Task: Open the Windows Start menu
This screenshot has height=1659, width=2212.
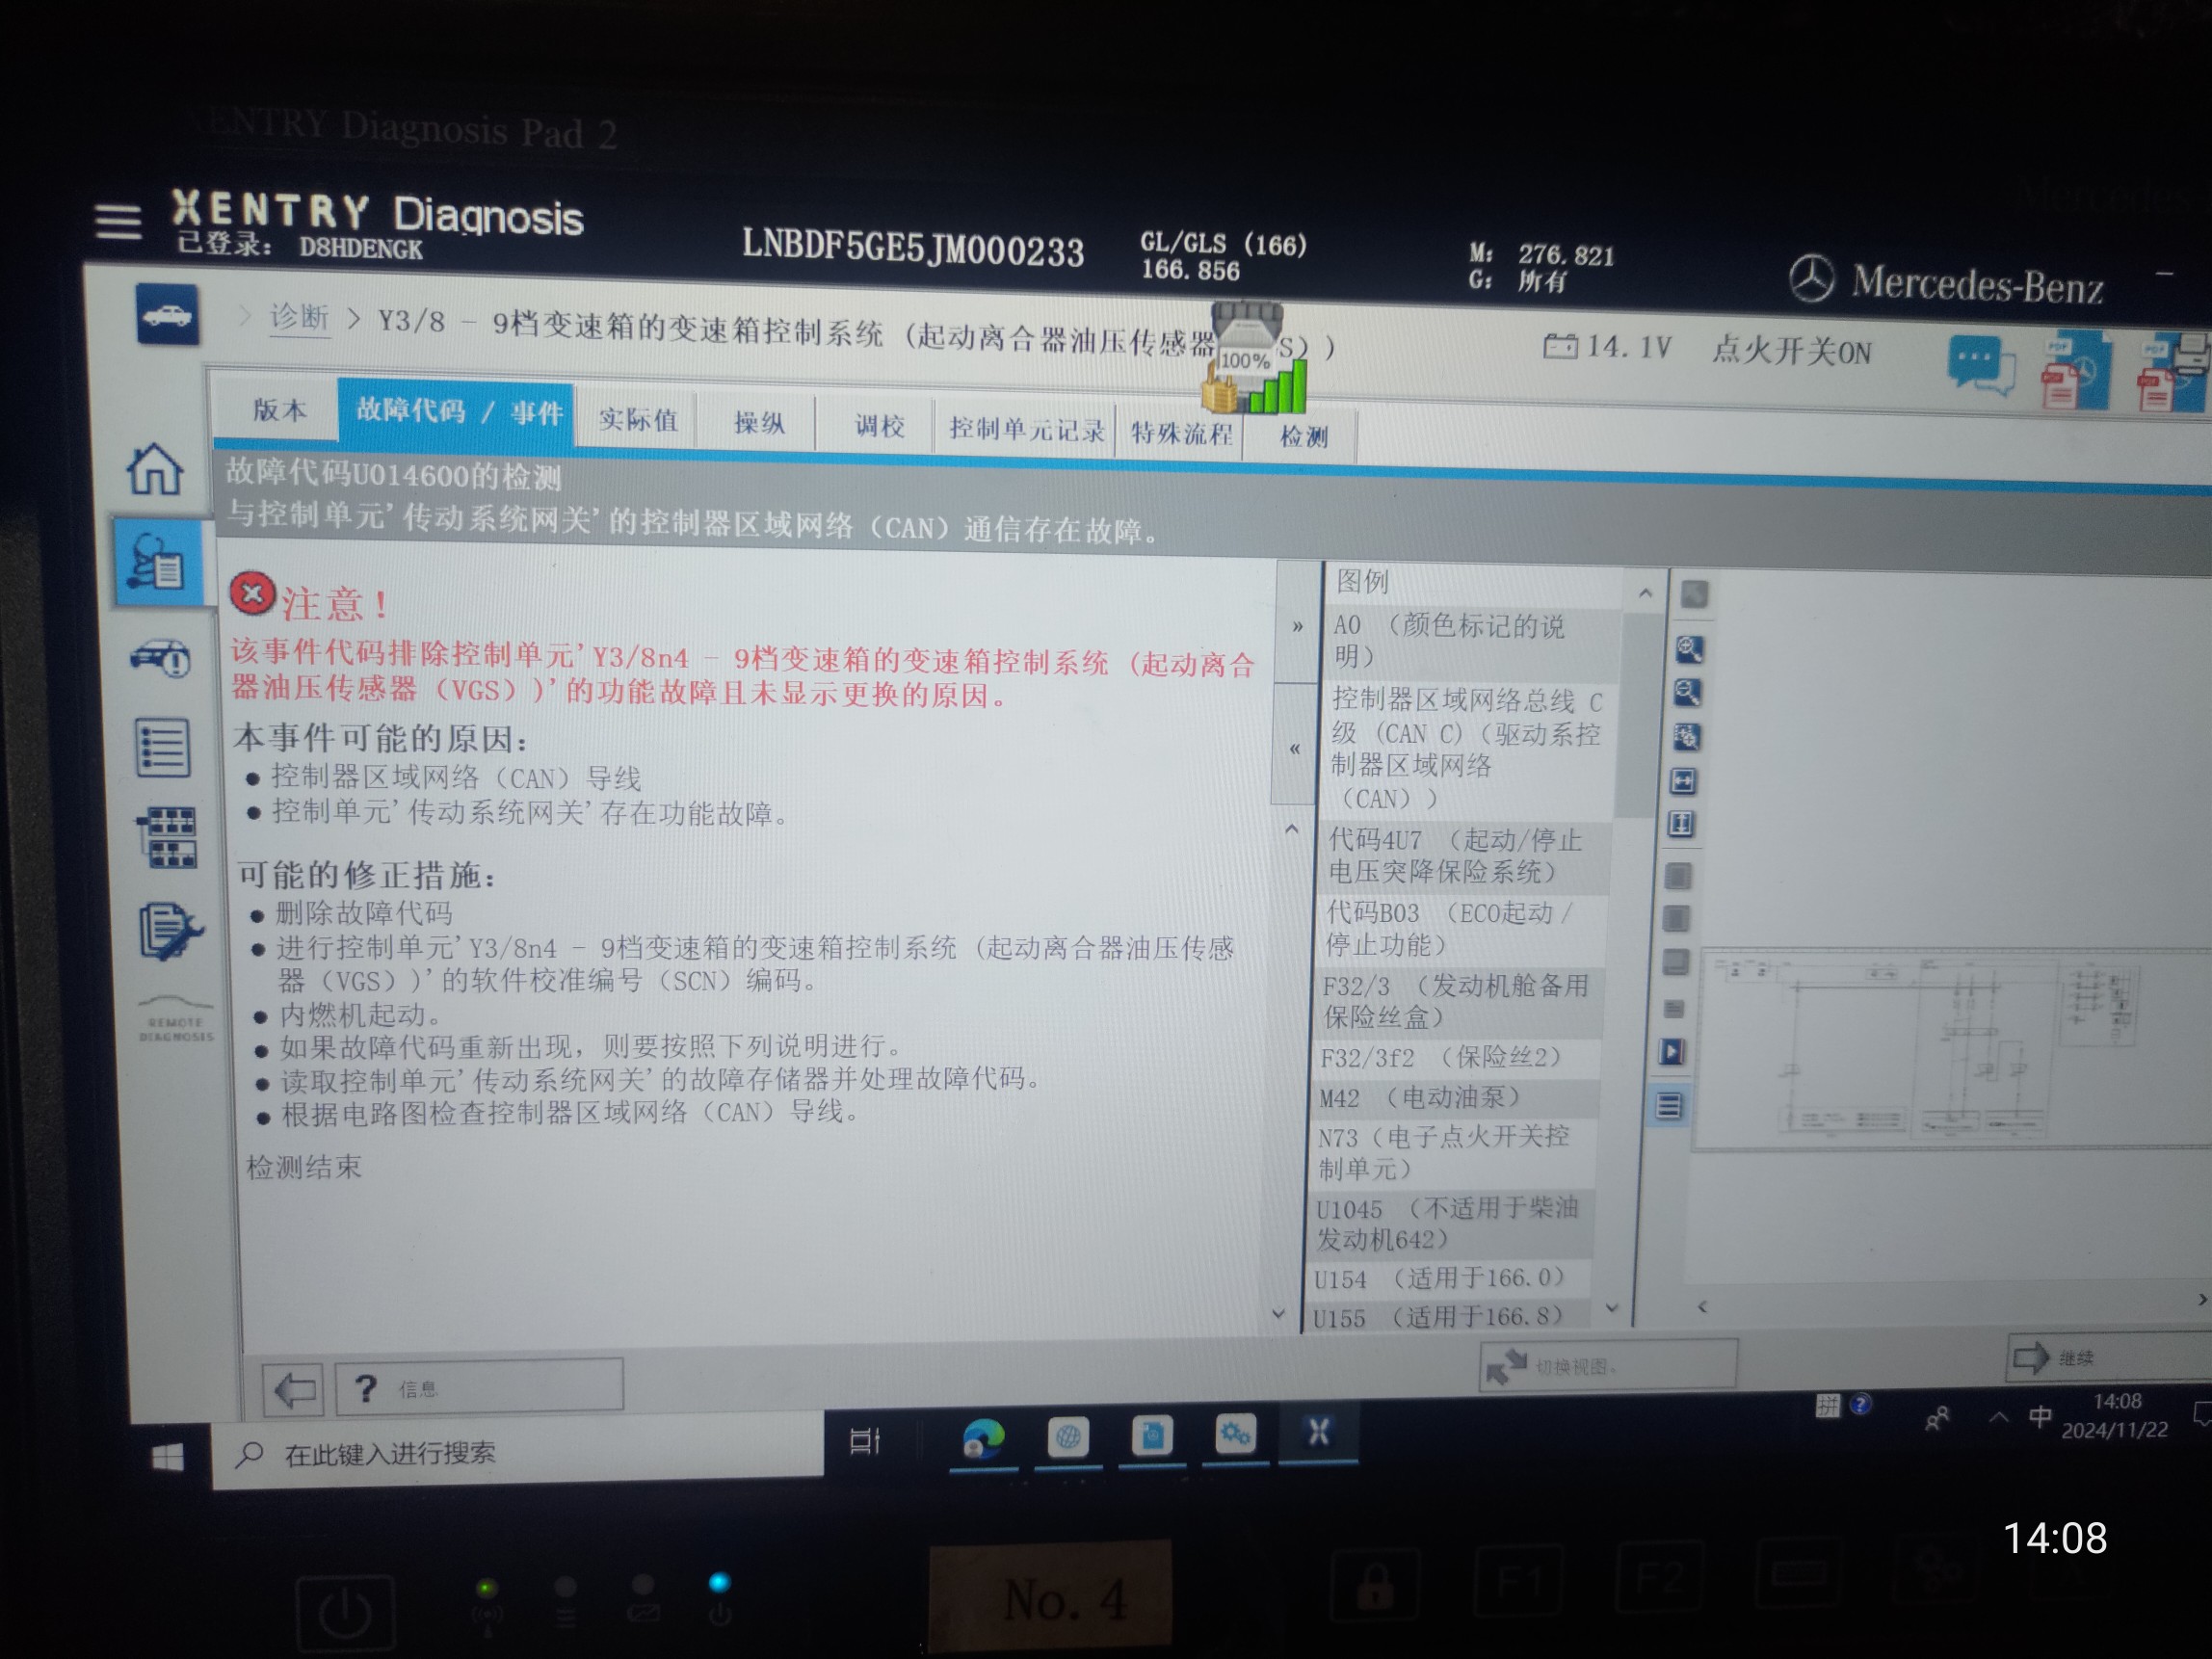Action: (x=168, y=1459)
